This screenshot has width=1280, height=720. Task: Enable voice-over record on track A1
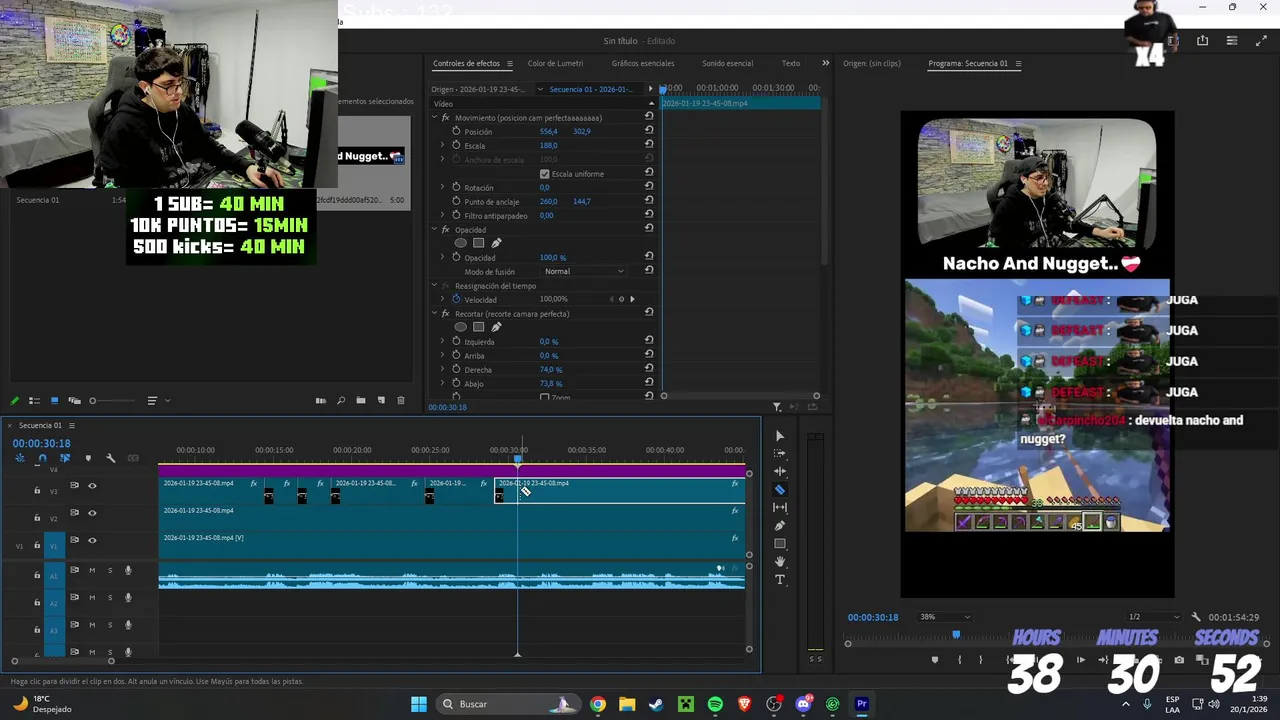tap(128, 570)
